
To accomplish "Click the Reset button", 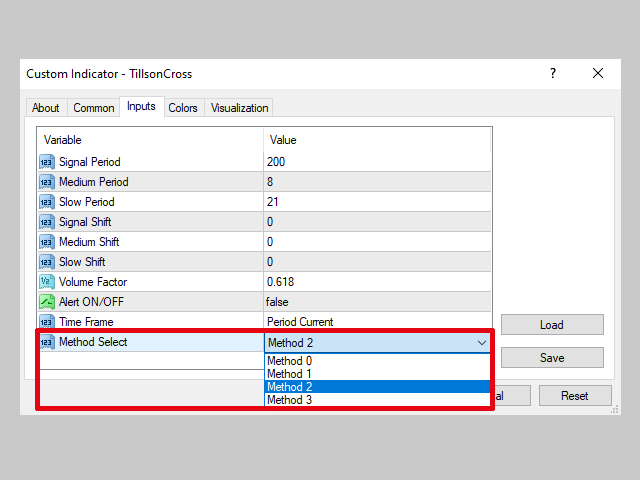I will tap(574, 396).
